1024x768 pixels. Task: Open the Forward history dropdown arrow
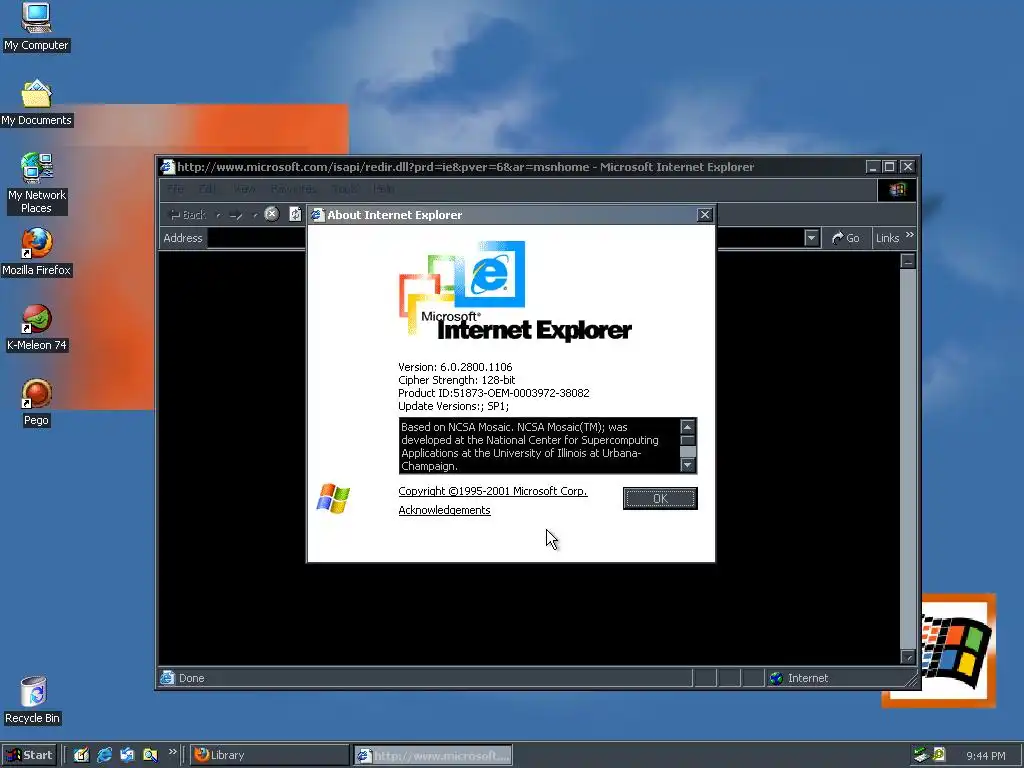coord(255,215)
